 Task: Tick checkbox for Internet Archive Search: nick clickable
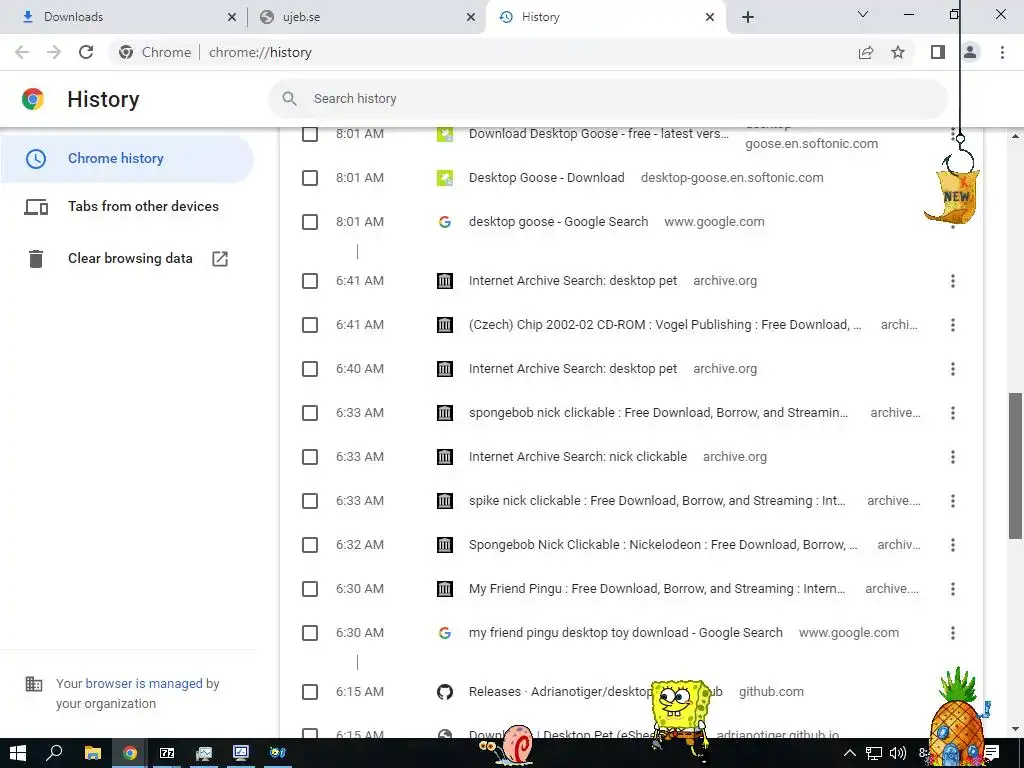pyautogui.click(x=310, y=457)
